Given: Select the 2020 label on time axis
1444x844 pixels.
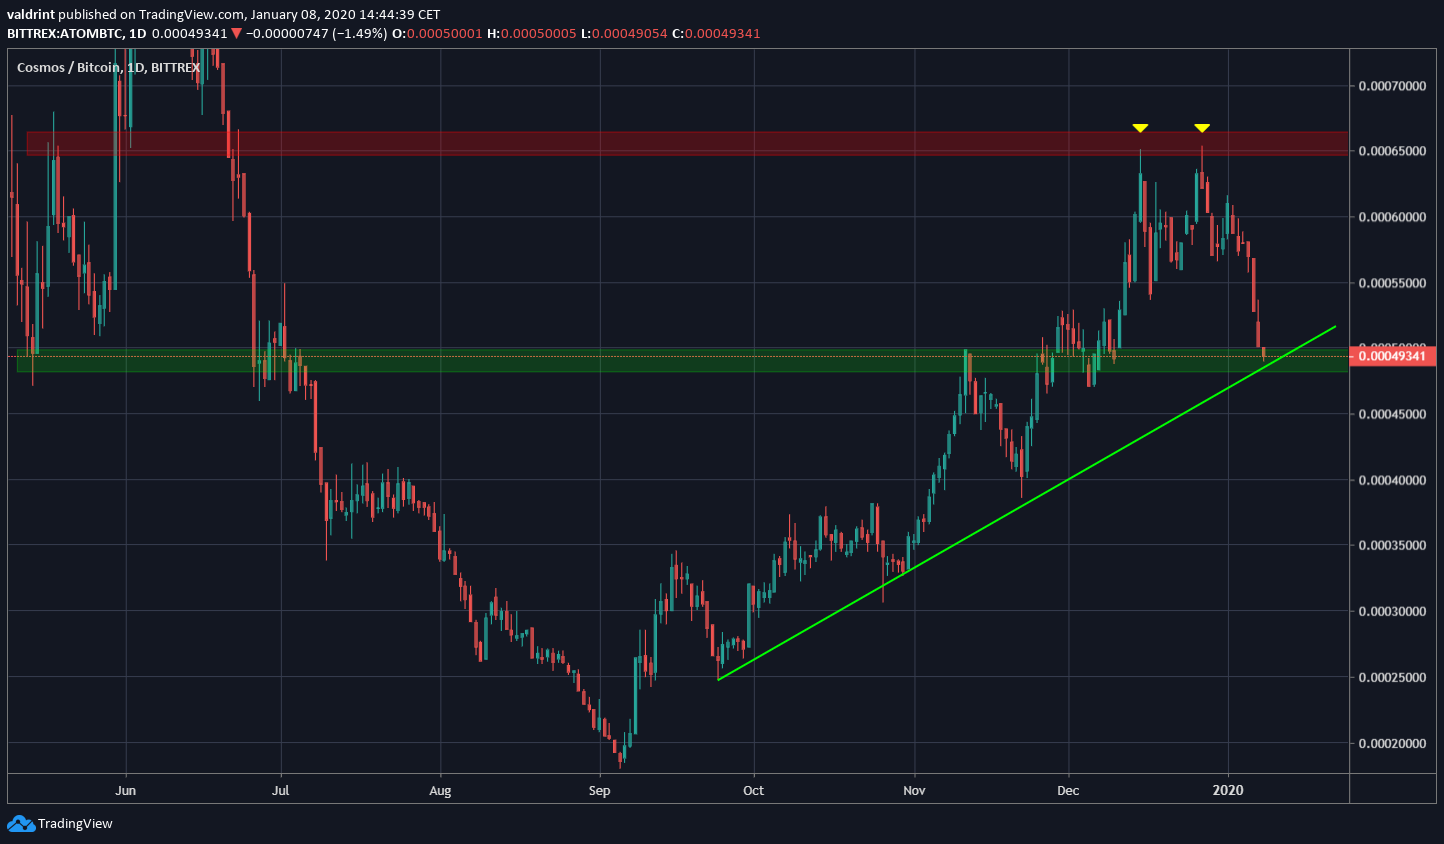Looking at the screenshot, I should pos(1228,790).
